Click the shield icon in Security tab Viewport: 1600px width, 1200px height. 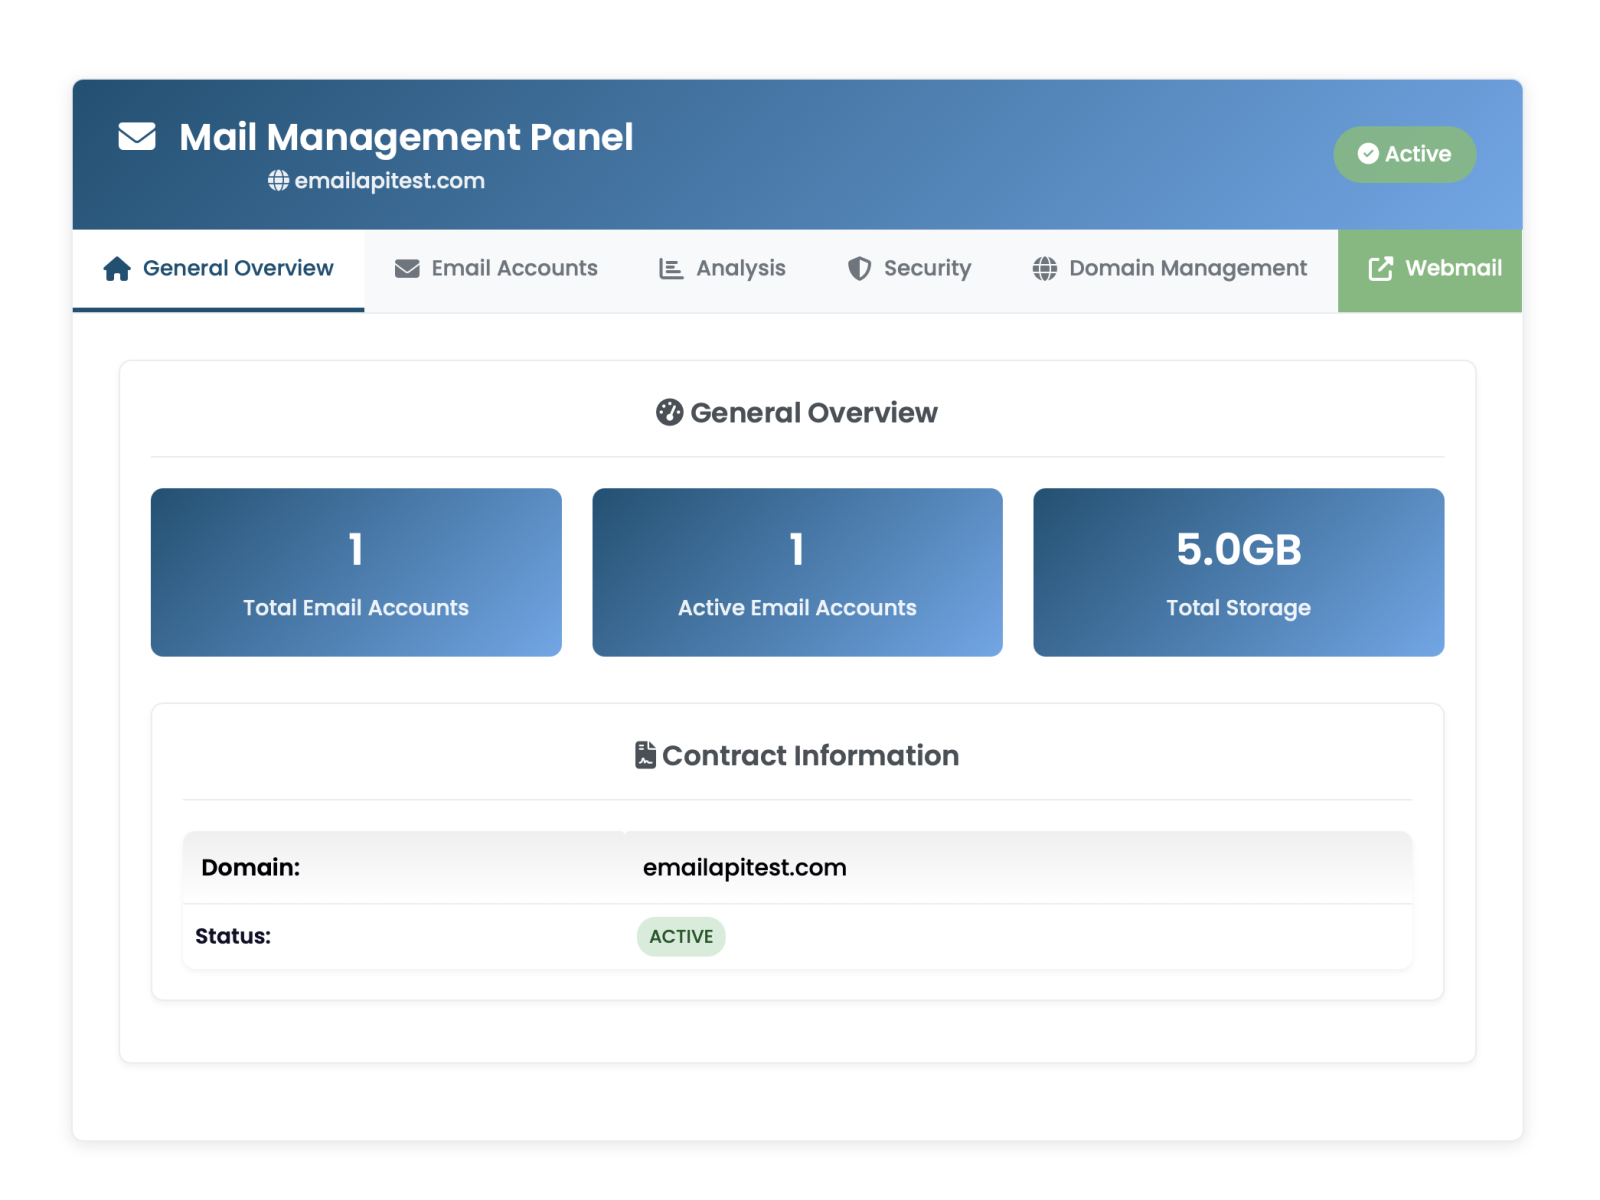(859, 269)
